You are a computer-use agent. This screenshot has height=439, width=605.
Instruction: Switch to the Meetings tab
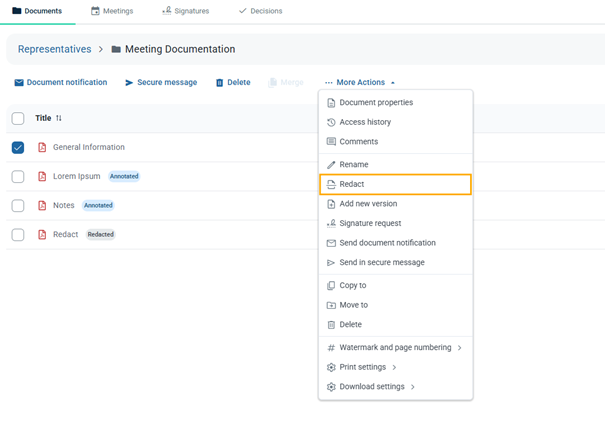tap(111, 11)
